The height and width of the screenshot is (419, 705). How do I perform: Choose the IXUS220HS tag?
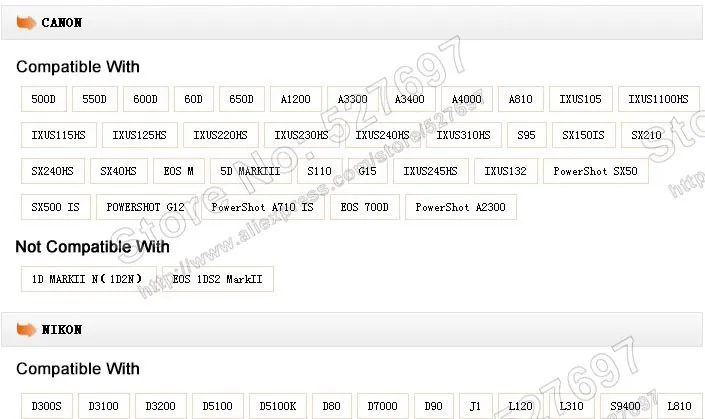pos(221,135)
